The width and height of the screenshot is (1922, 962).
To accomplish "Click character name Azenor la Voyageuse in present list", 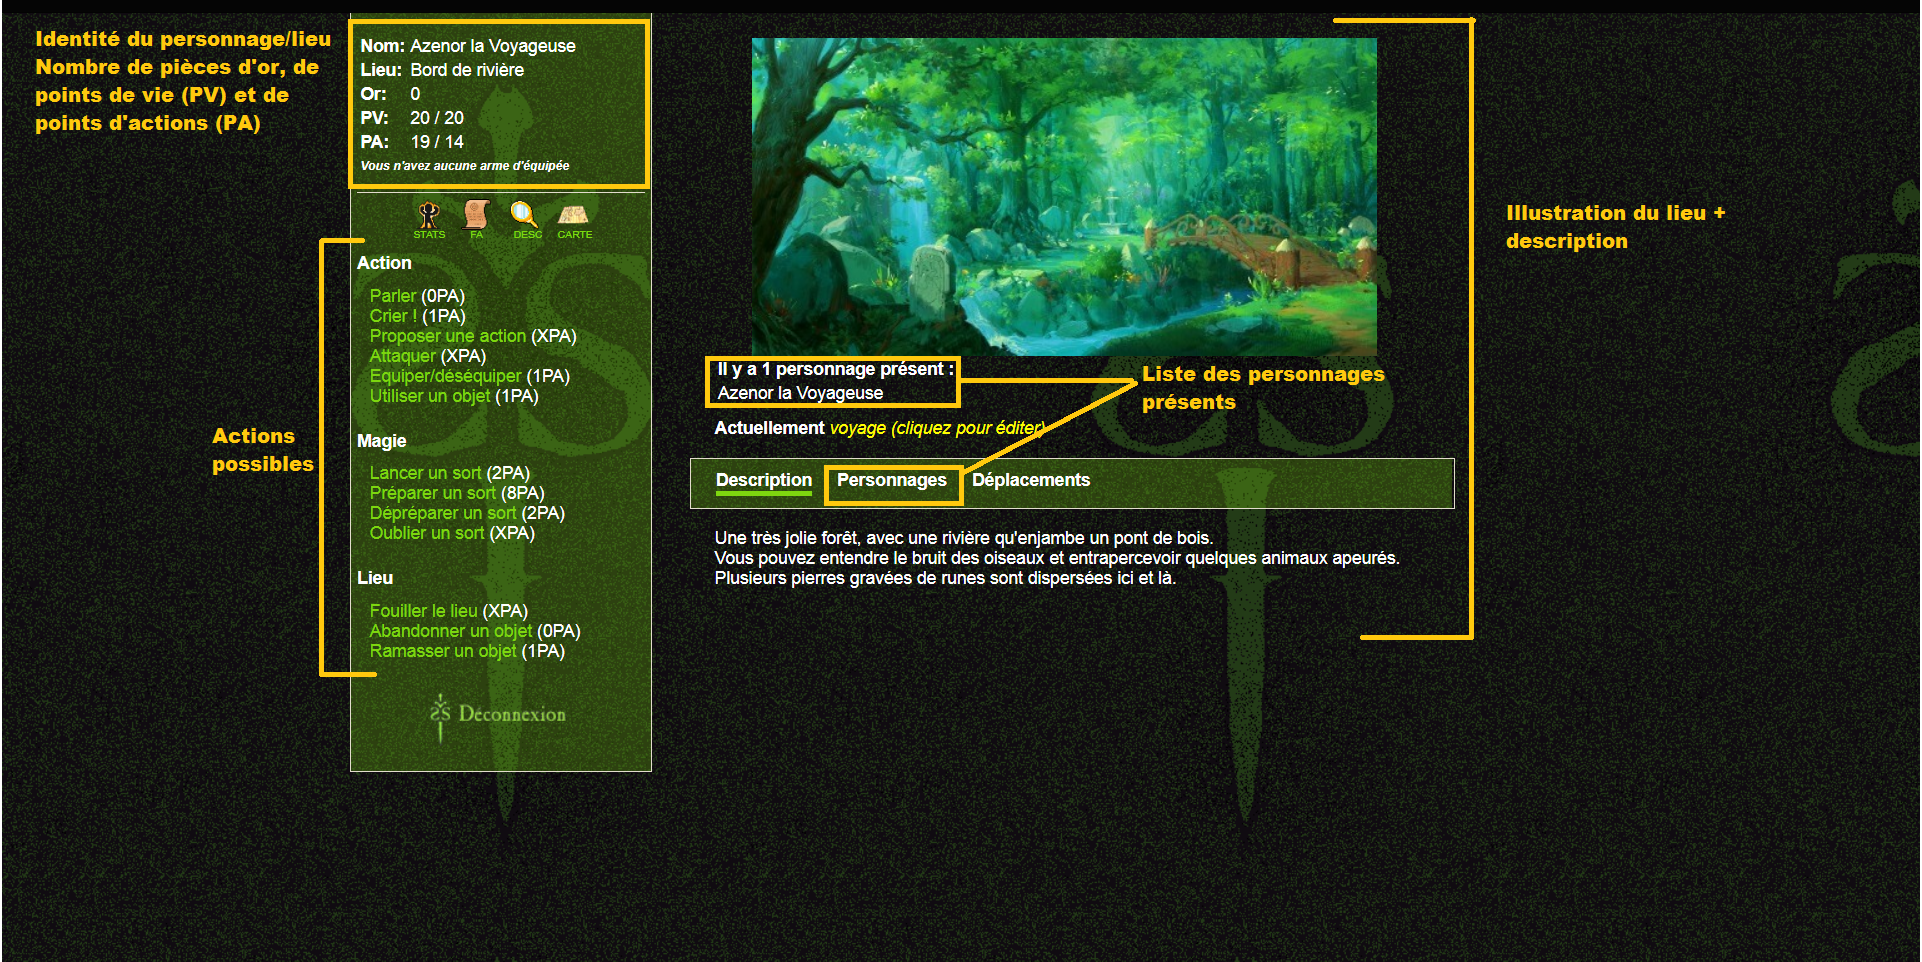I will 800,393.
